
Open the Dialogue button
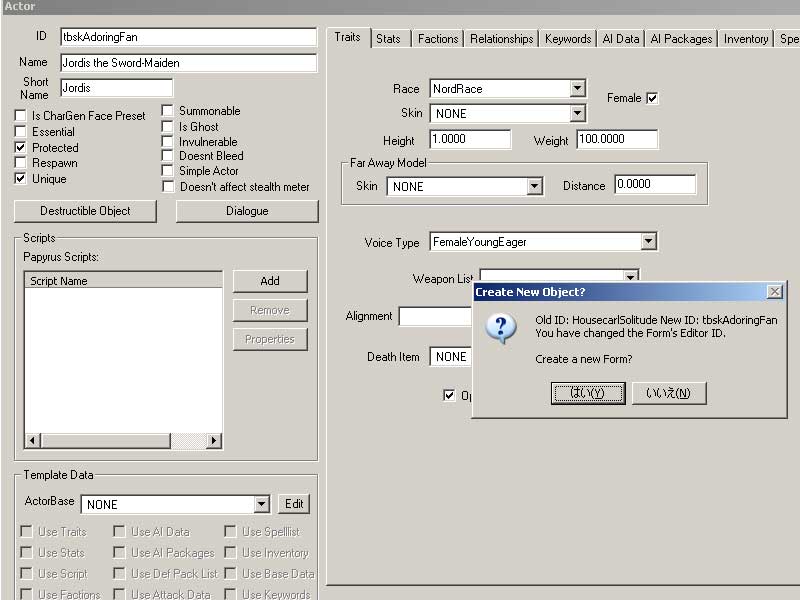click(x=247, y=211)
